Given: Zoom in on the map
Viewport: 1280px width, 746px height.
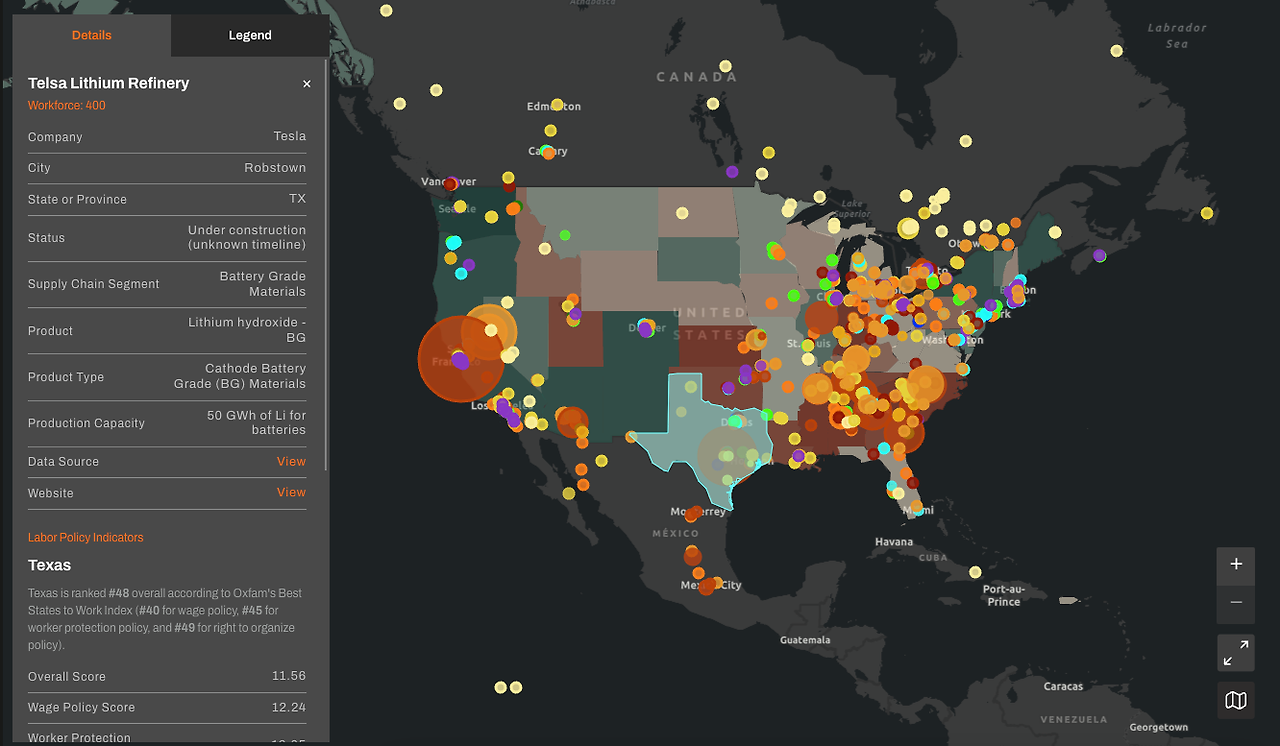Looking at the screenshot, I should (1236, 565).
